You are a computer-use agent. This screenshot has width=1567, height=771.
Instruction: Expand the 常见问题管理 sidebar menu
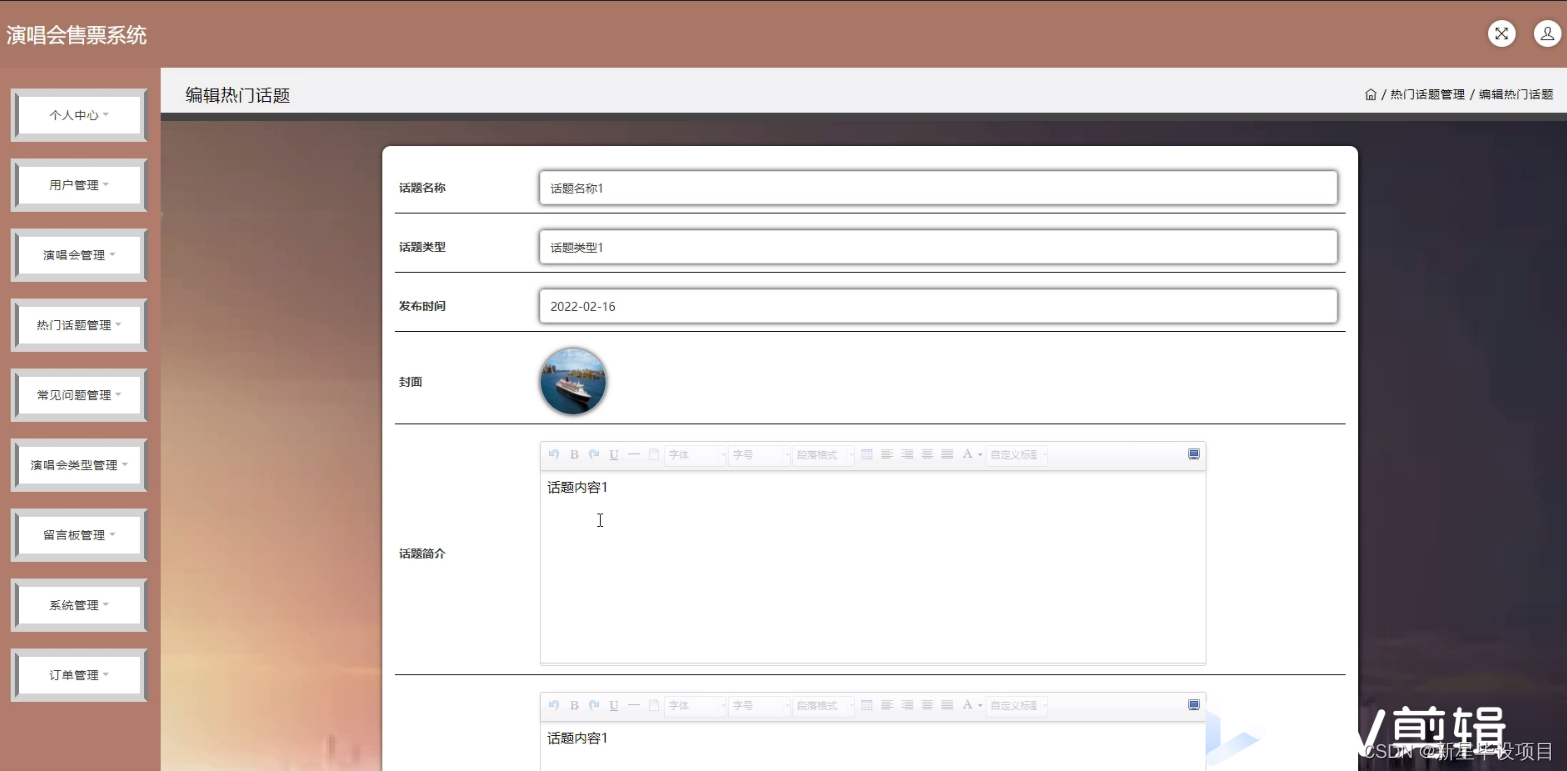tap(79, 395)
